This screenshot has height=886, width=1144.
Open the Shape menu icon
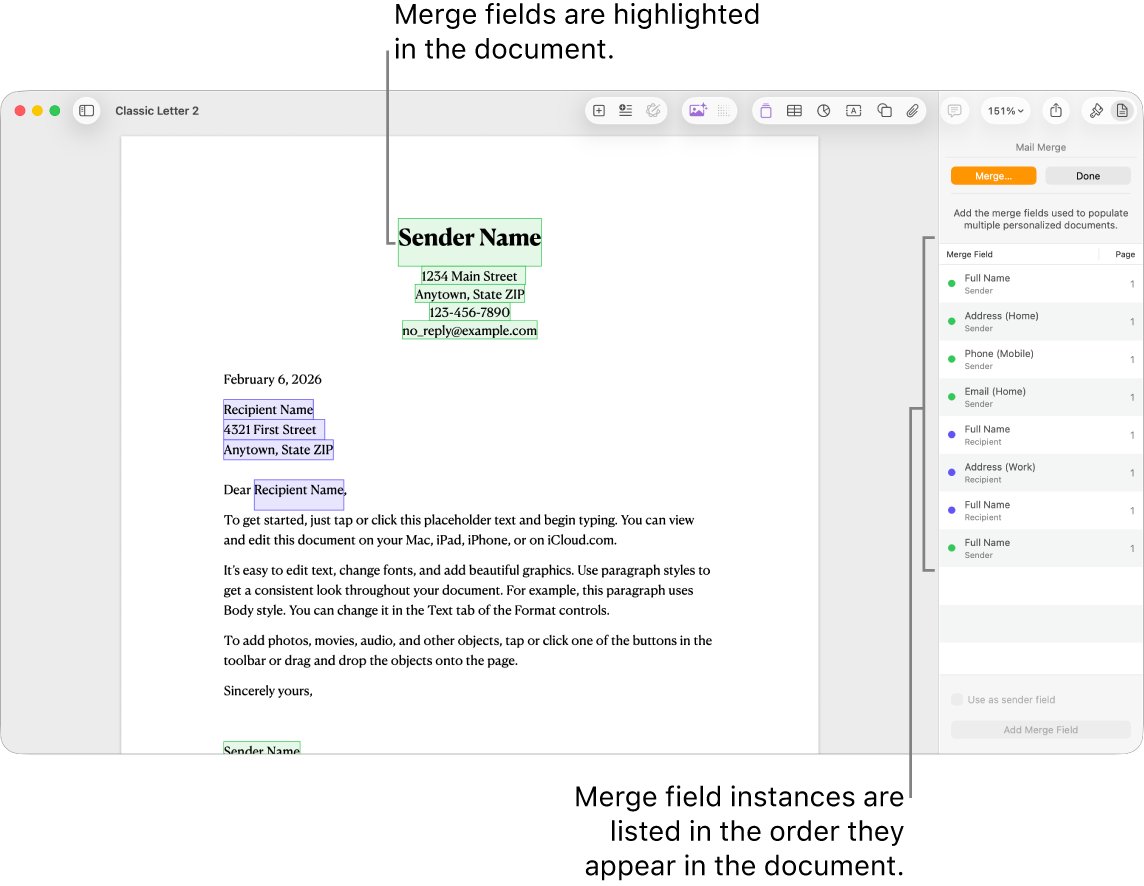[884, 111]
